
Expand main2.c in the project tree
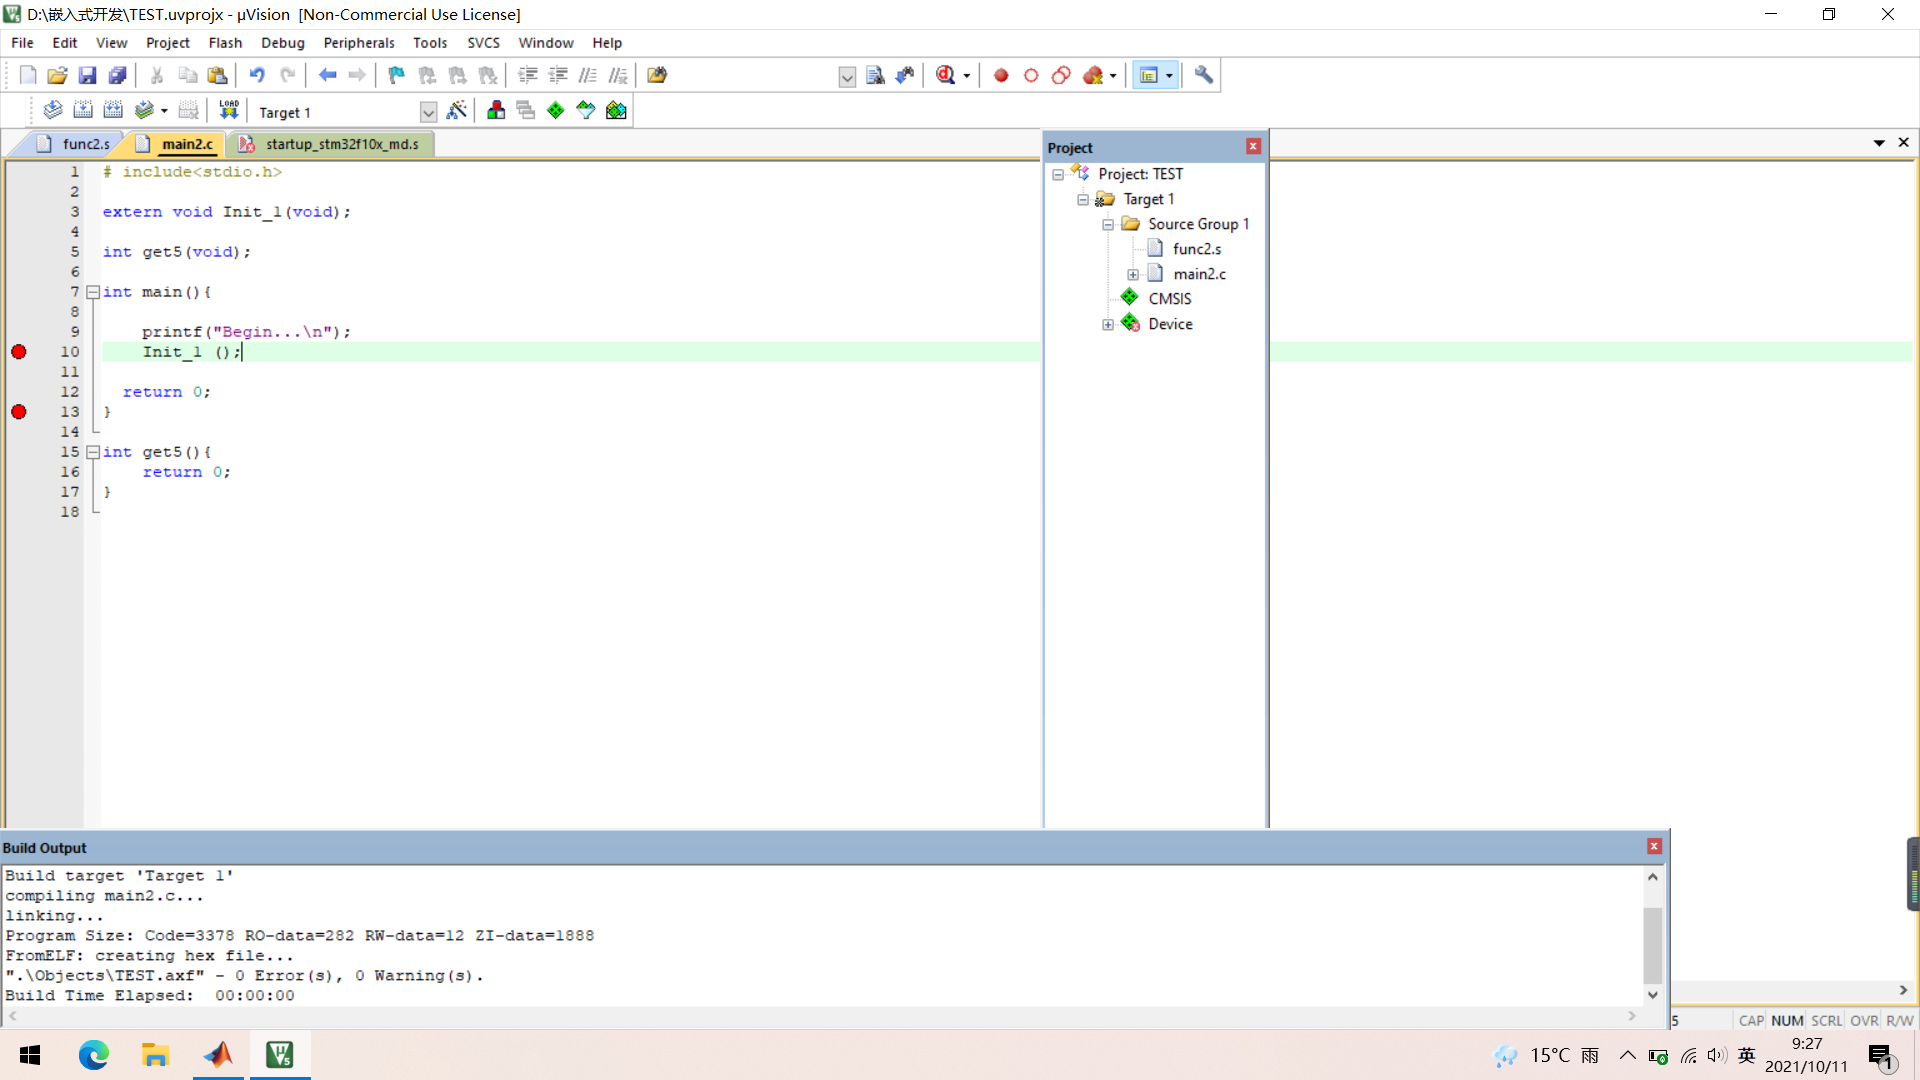(x=1133, y=274)
